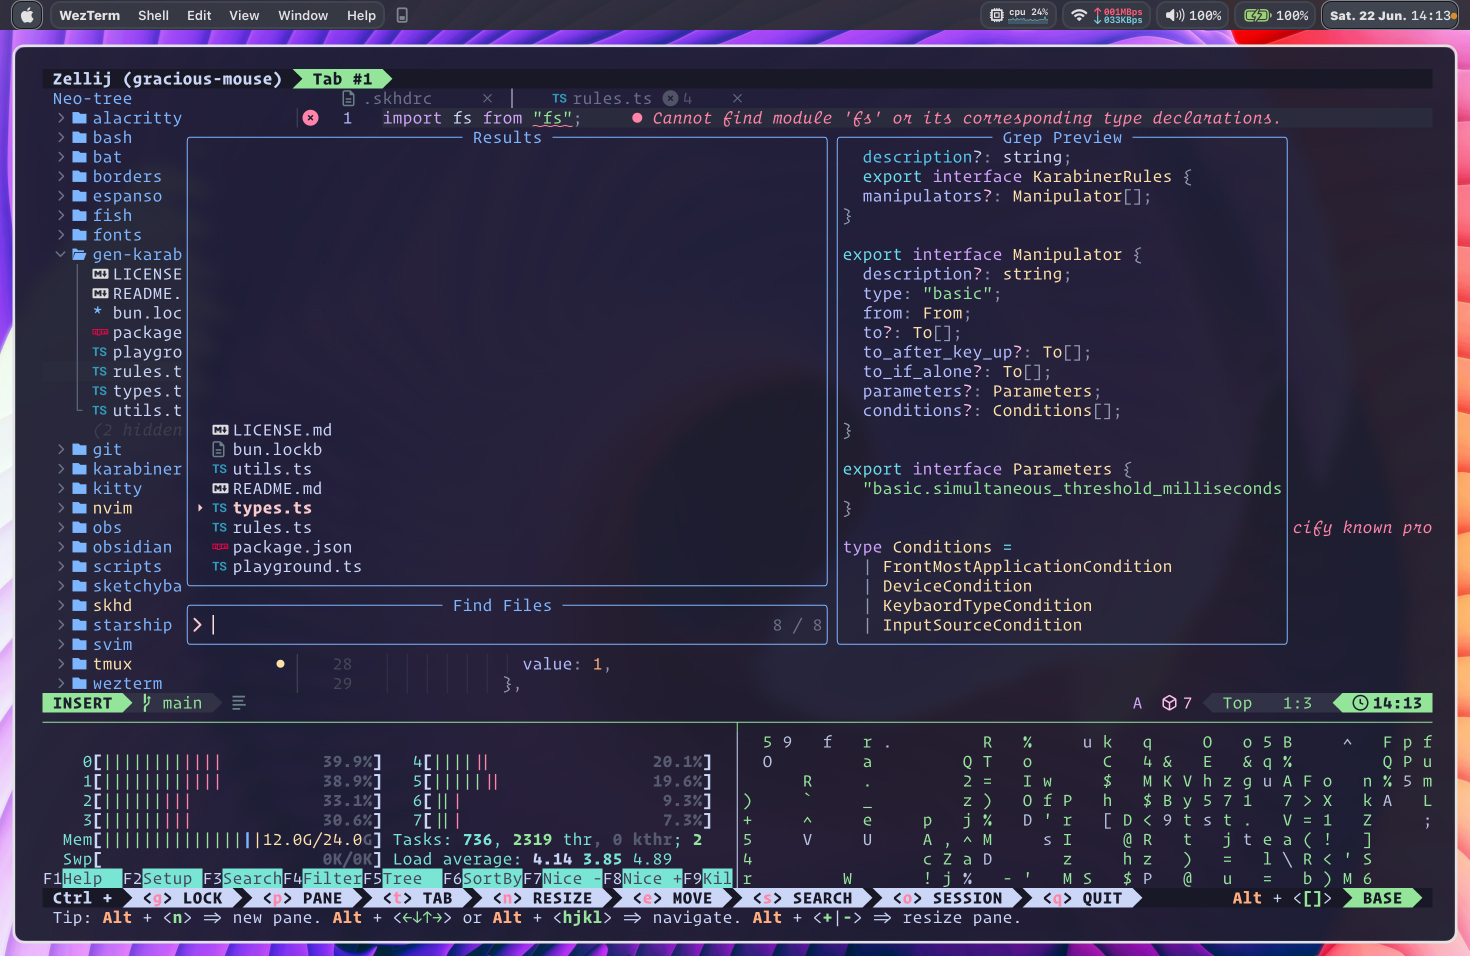
Task: Select types.ts in Telescope results
Action: 262,508
